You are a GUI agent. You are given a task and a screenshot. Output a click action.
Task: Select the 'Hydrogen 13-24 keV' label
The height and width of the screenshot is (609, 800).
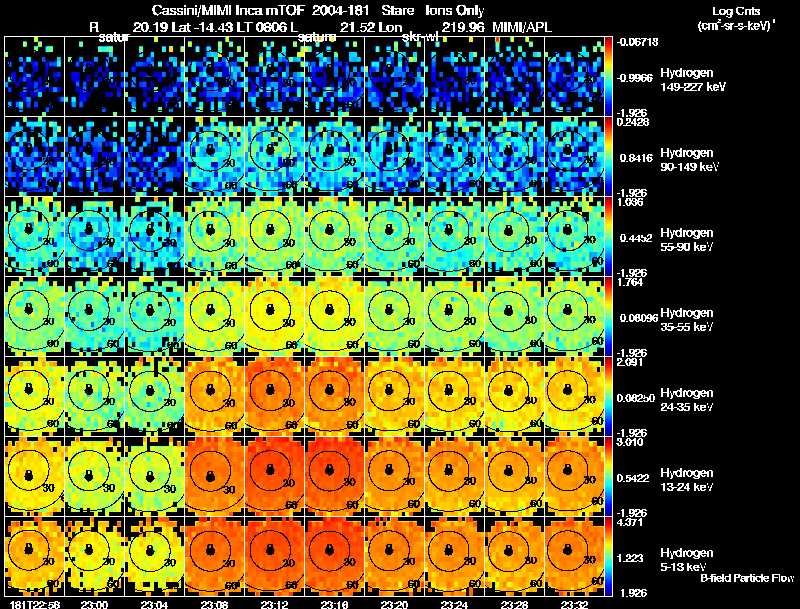tap(687, 480)
